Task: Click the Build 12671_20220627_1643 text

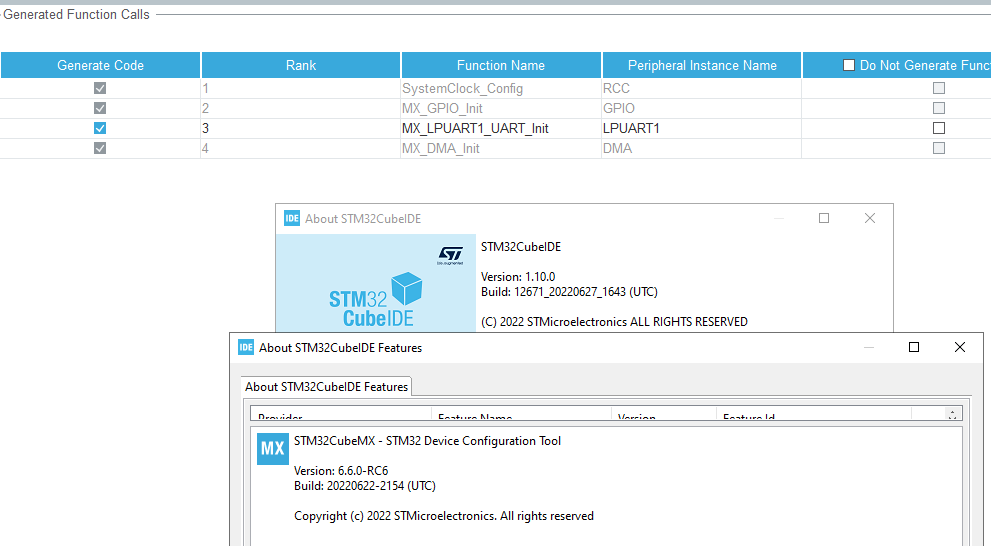Action: tap(569, 292)
